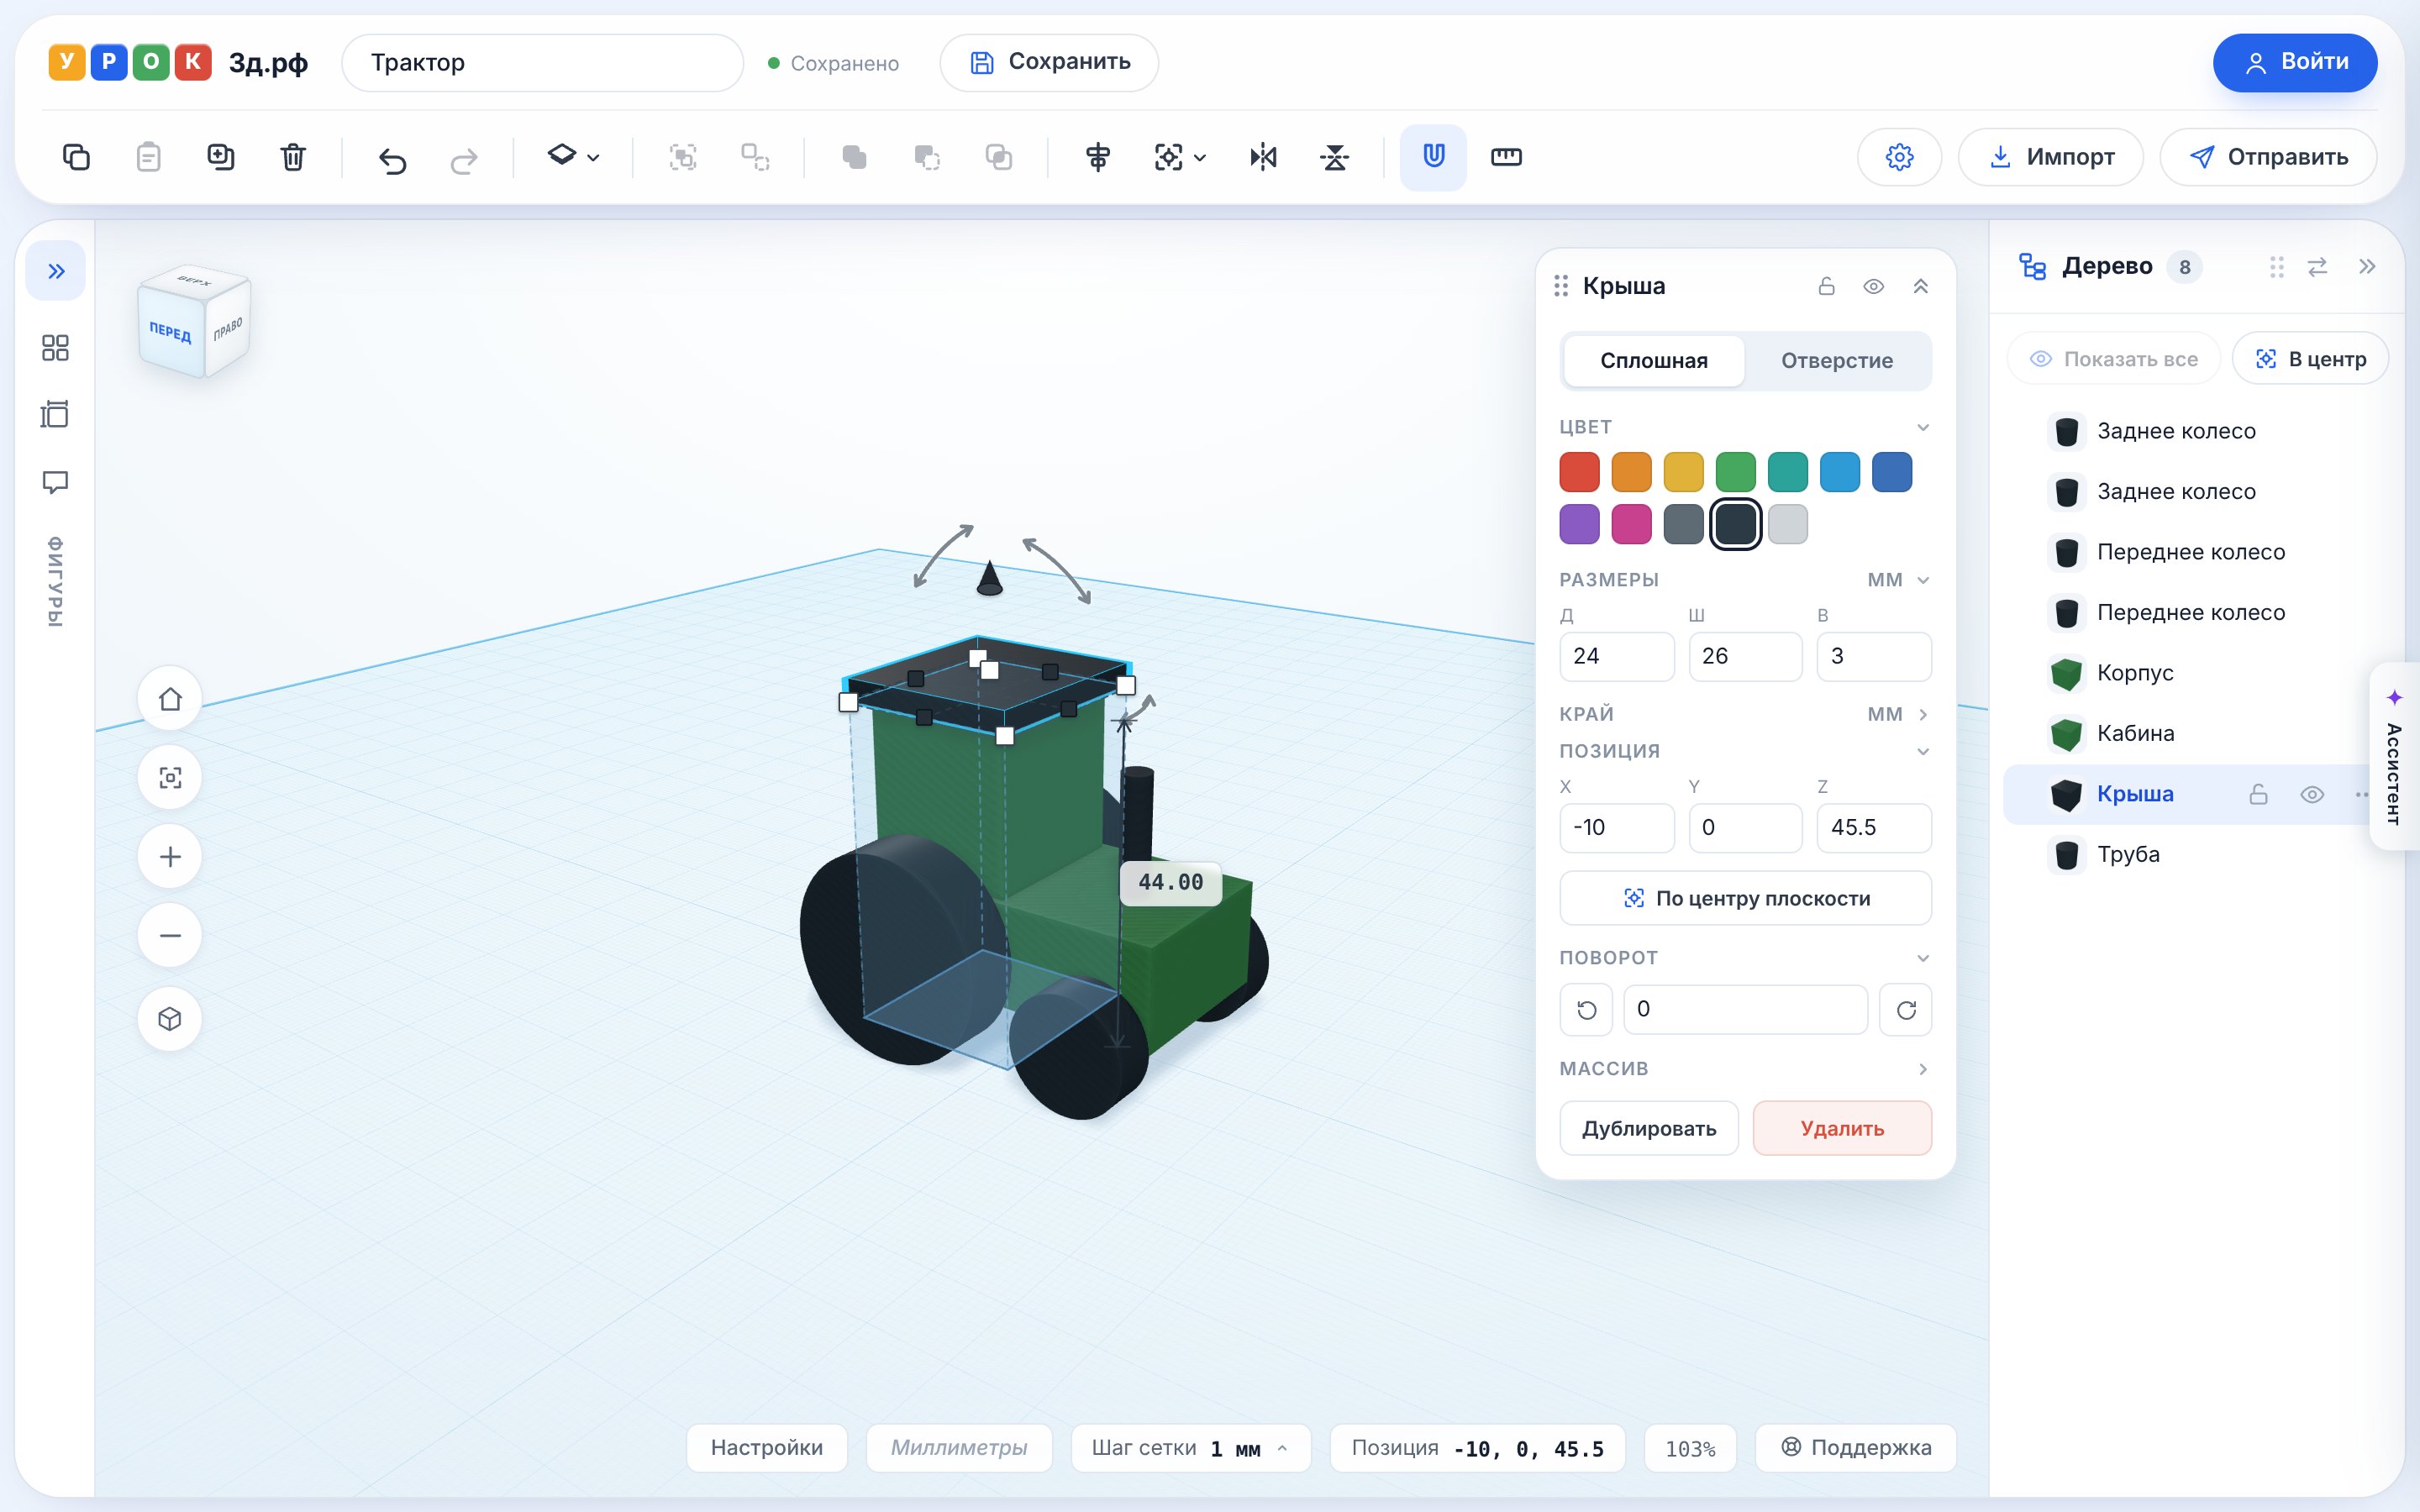Screen dimensions: 2420x1512
Task: Click the group objects icon
Action: (683, 157)
